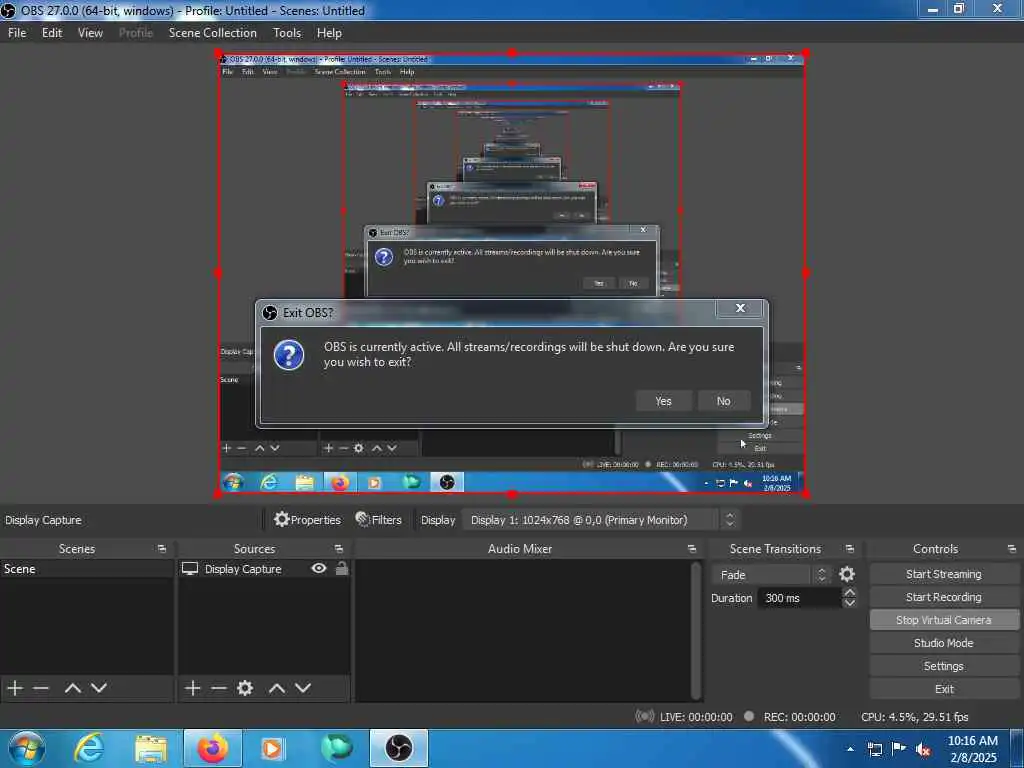Decrease transition duration with down arrow
Viewport: 1024px width, 768px height.
pyautogui.click(x=849, y=603)
